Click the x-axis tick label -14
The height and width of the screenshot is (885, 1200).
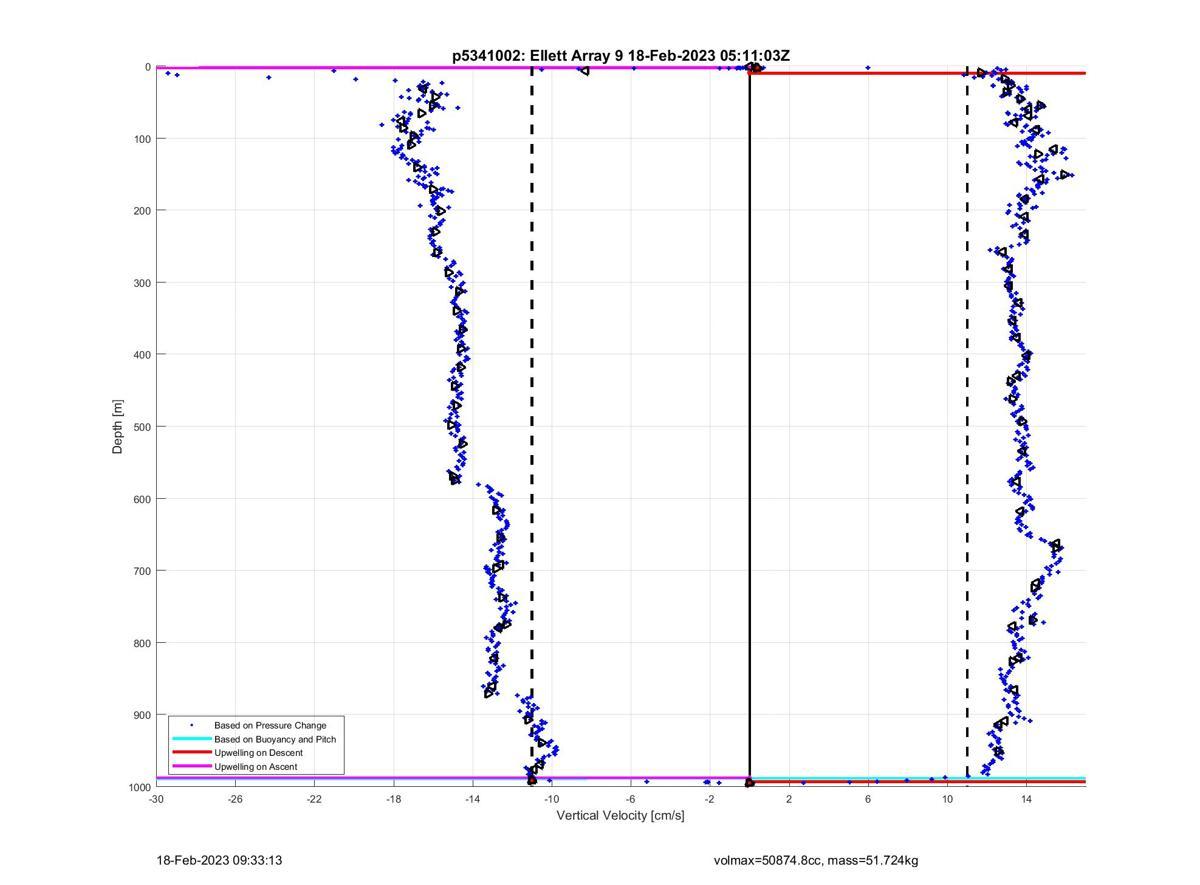click(472, 799)
